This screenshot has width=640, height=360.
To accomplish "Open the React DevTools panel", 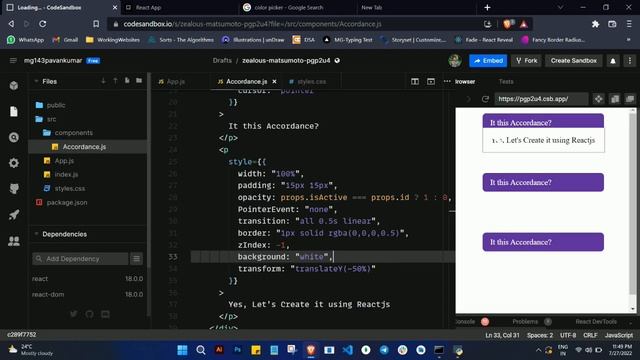I will coord(596,322).
